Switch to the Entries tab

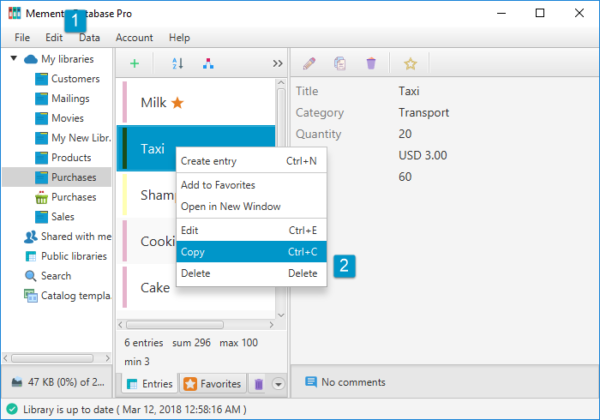point(150,384)
